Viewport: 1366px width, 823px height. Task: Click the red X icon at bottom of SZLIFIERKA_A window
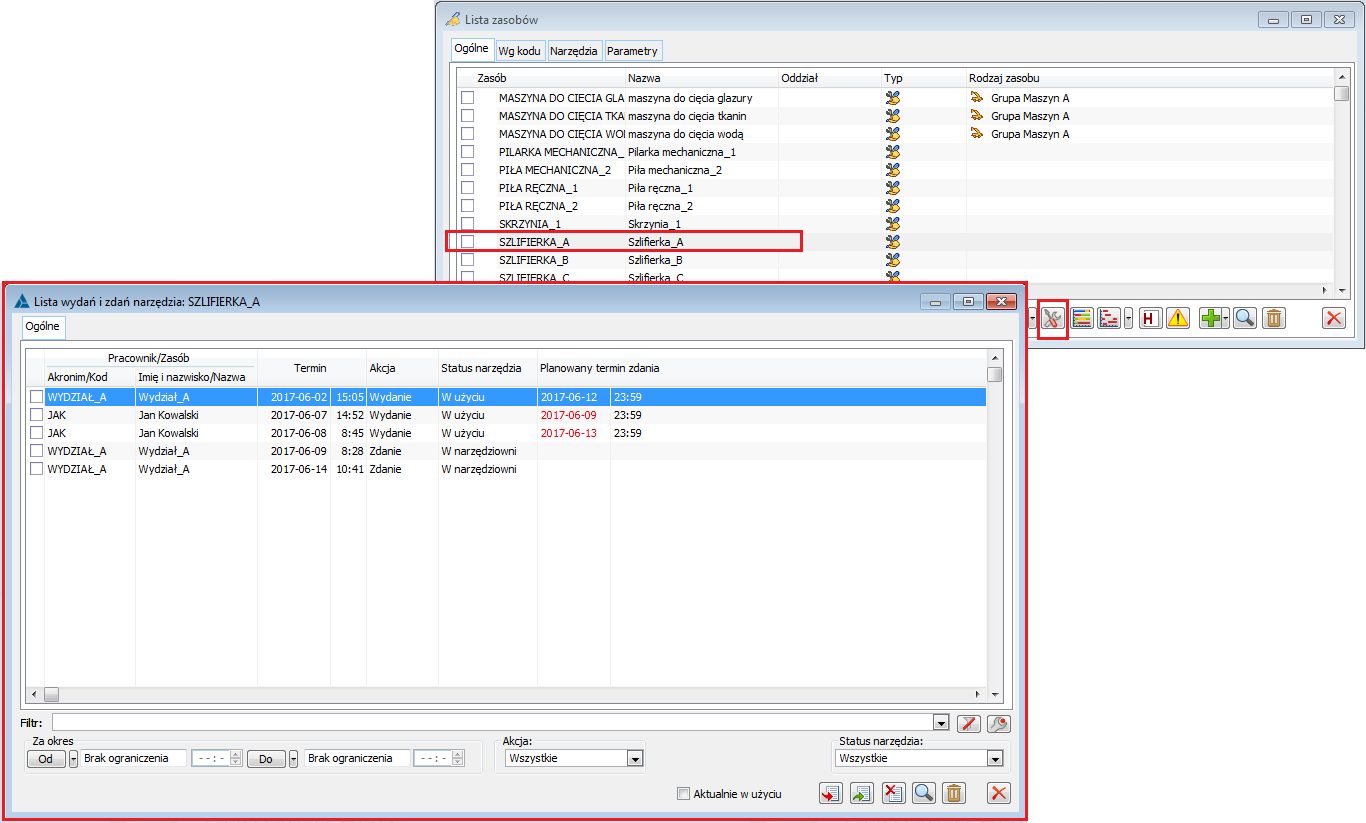[998, 793]
